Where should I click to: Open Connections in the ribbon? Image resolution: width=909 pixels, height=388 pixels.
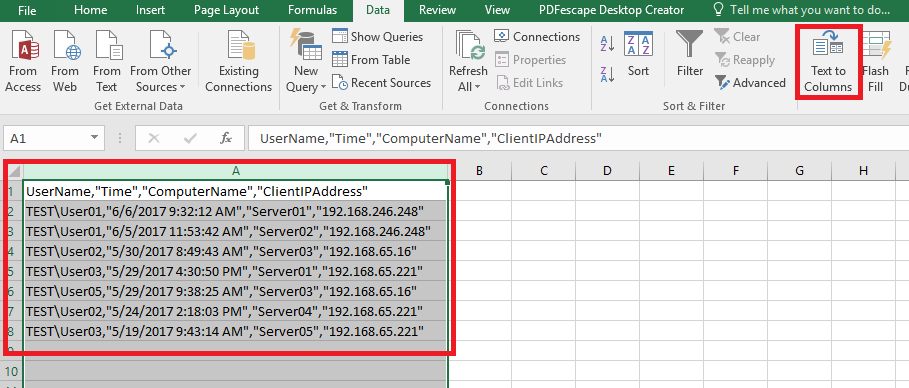tap(537, 37)
